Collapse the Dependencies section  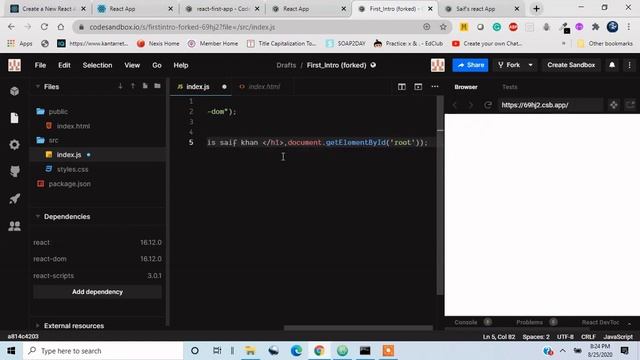pyautogui.click(x=38, y=216)
